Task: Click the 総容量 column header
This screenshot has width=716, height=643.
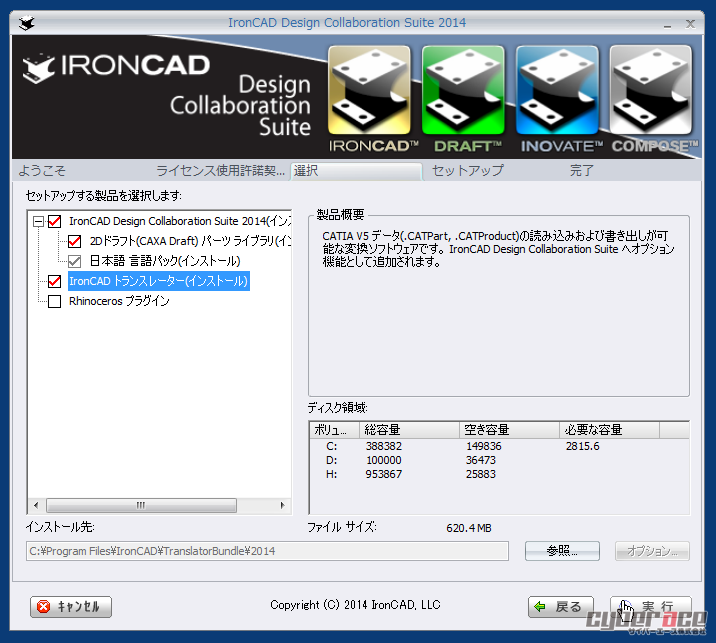Action: pos(409,430)
